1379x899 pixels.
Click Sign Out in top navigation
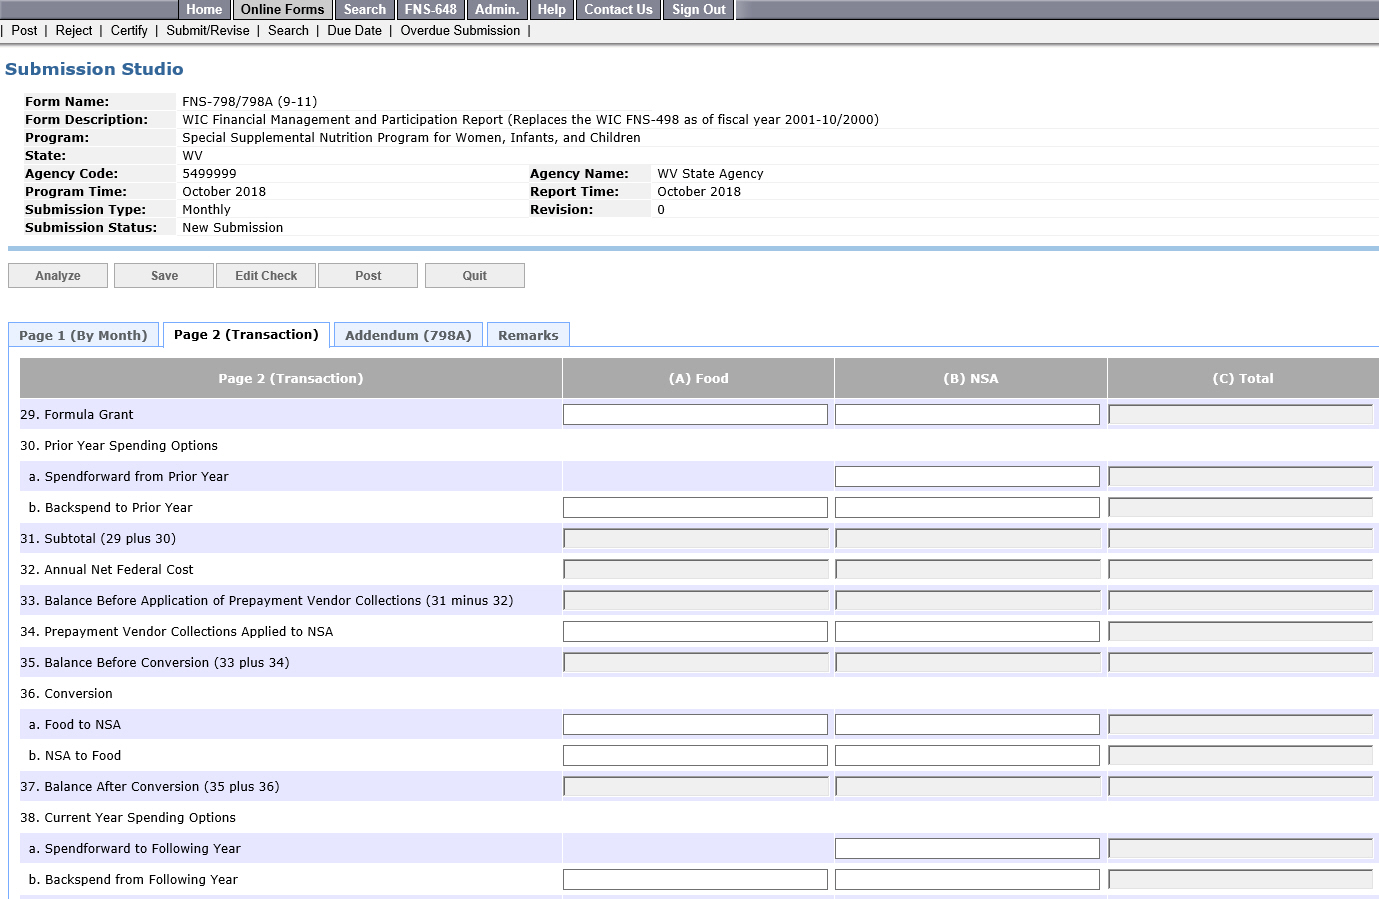[698, 10]
